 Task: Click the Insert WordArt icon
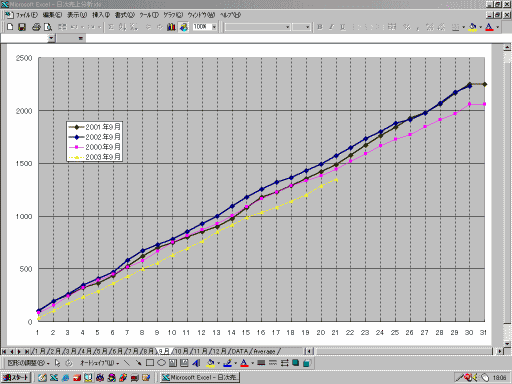pyautogui.click(x=196, y=363)
